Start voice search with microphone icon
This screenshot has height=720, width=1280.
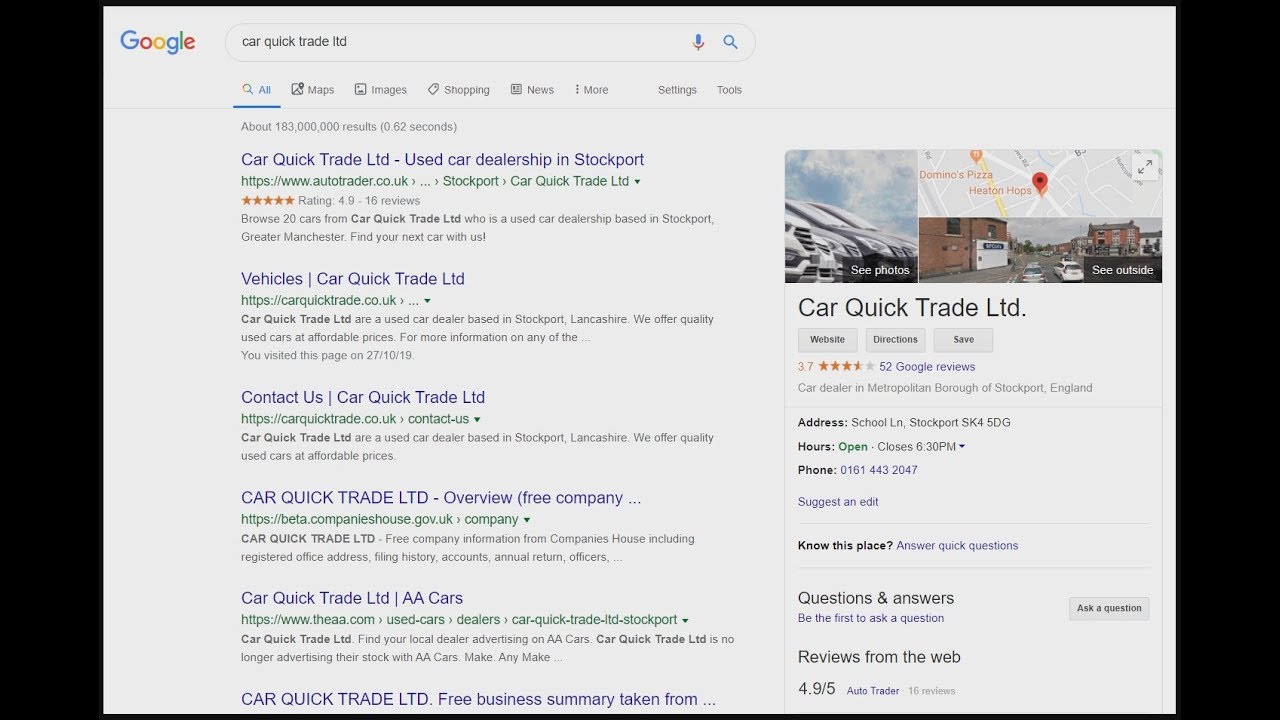[x=698, y=42]
